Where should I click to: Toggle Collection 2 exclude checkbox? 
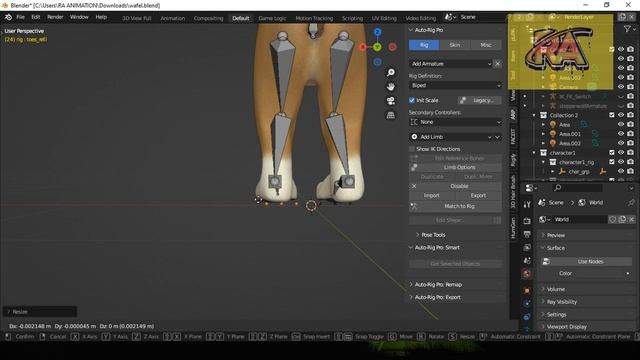pyautogui.click(x=611, y=115)
